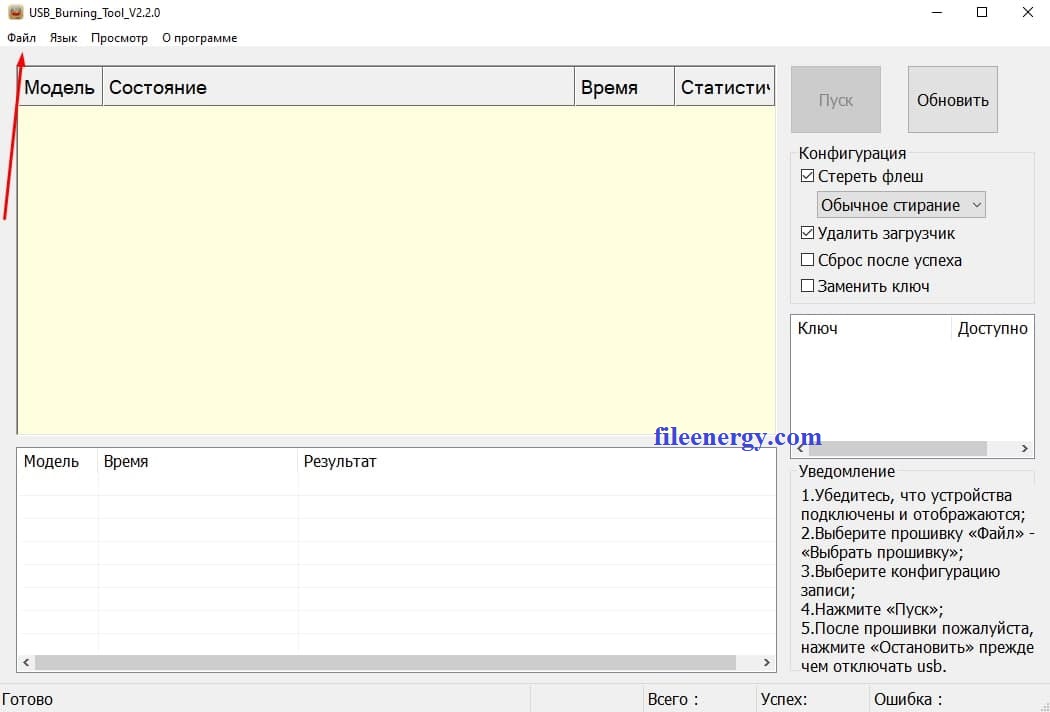Viewport: 1050px width, 712px height.
Task: Click the Успех status bar entry
Action: coord(783,699)
